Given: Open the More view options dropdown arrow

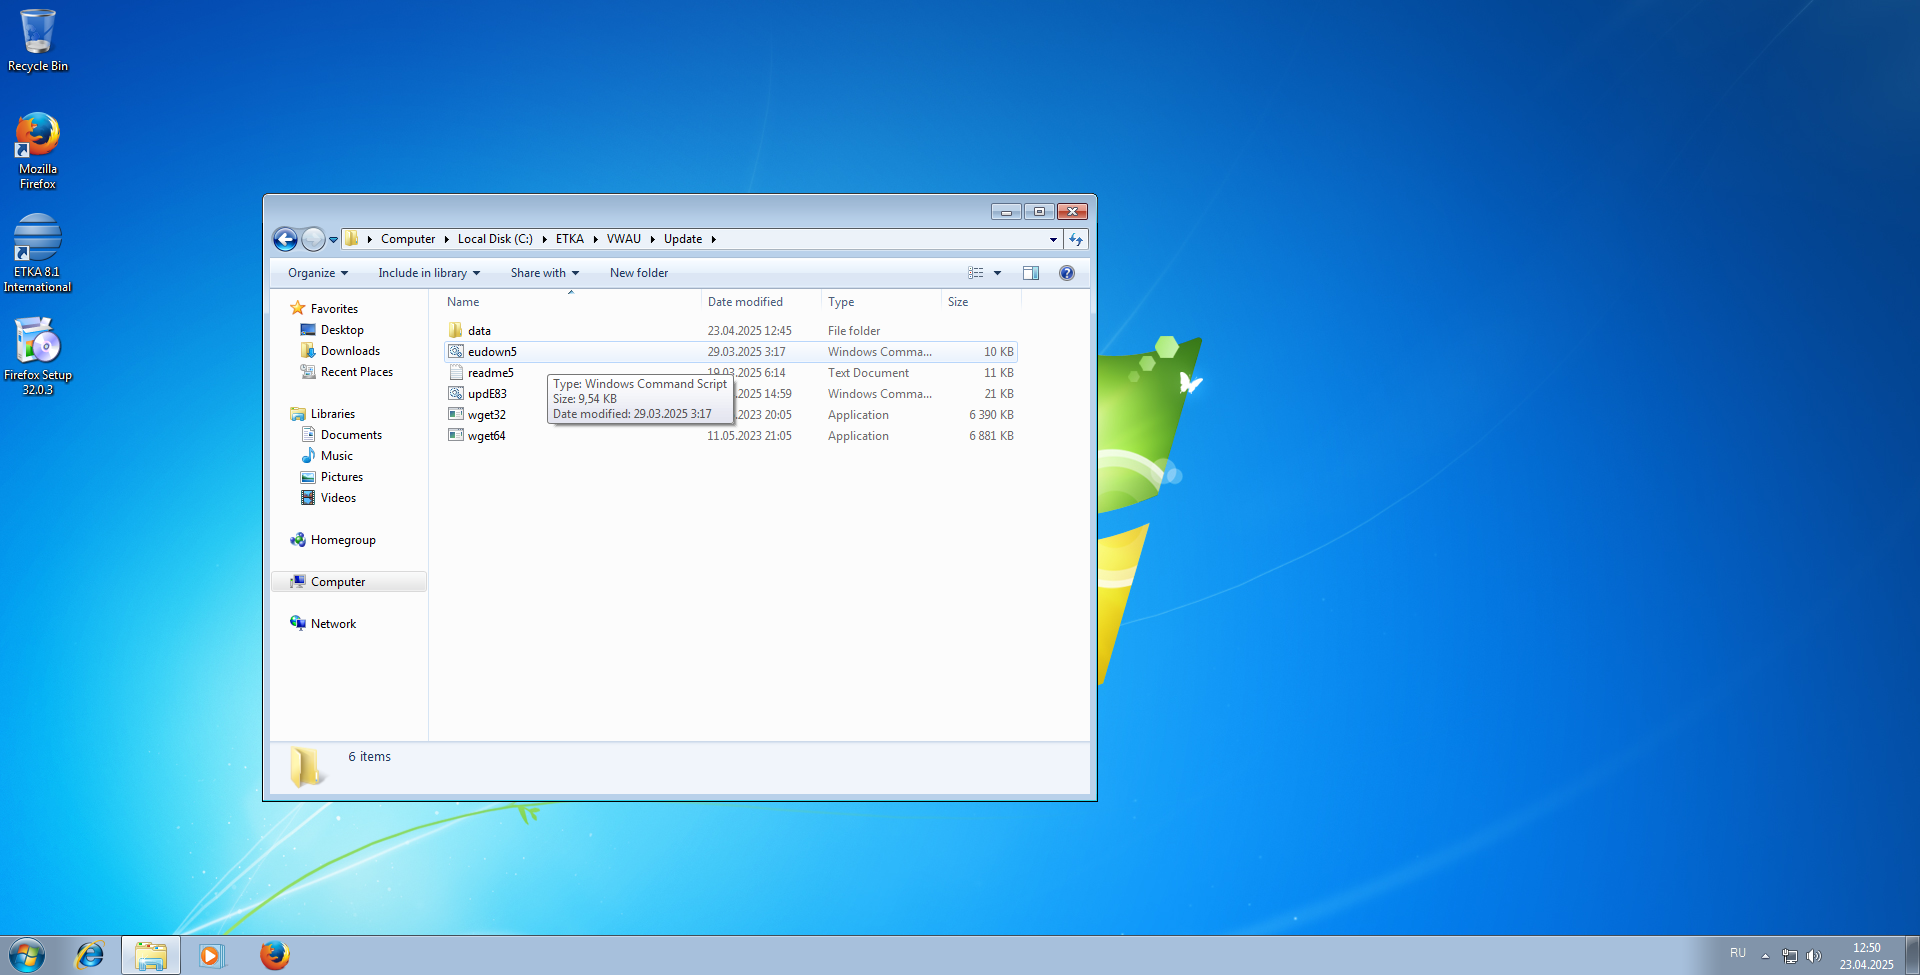Looking at the screenshot, I should [x=997, y=273].
